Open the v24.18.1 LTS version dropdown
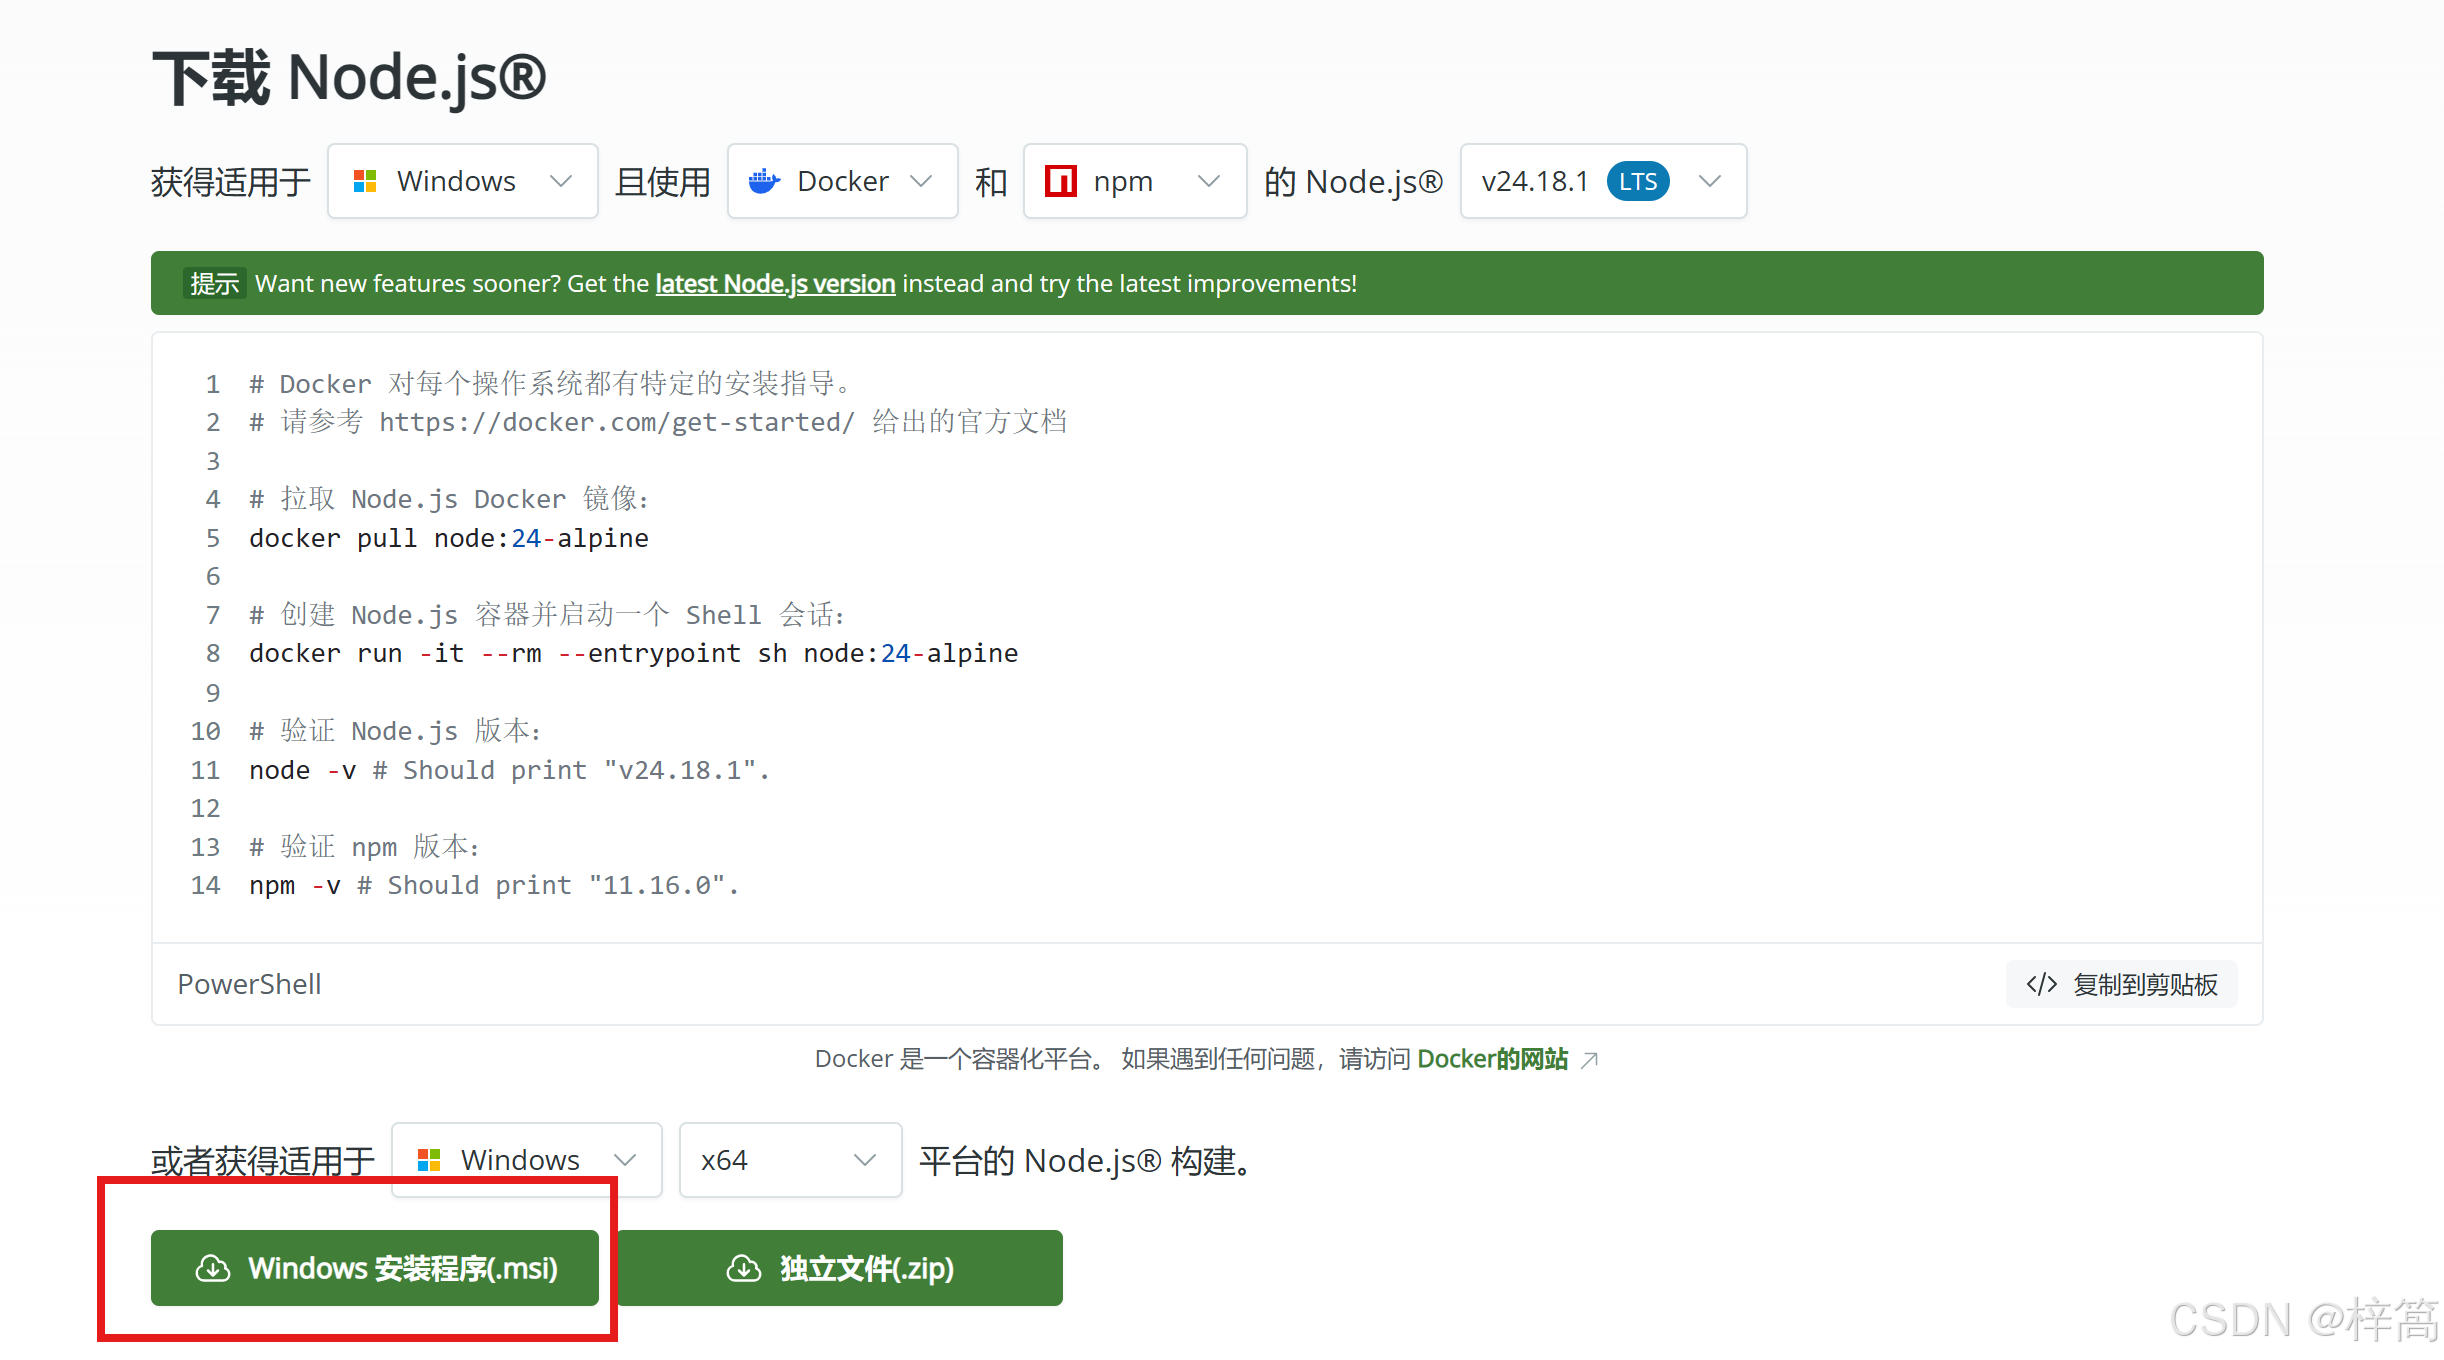This screenshot has height=1360, width=2444. click(x=1603, y=181)
